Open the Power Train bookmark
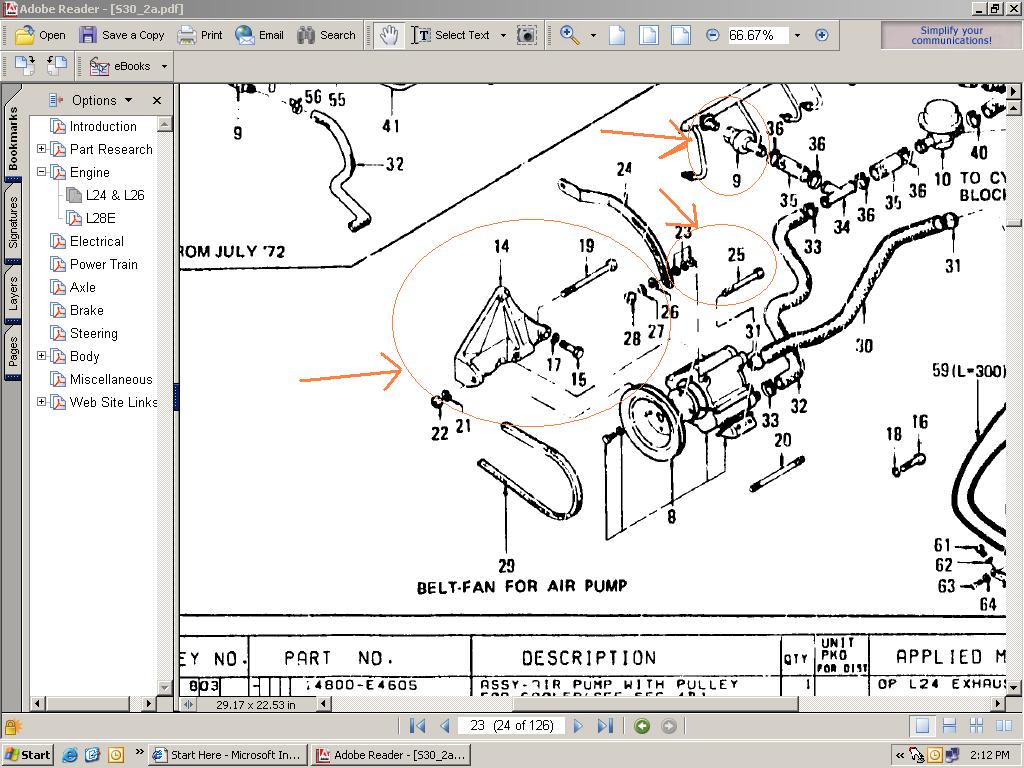1024x768 pixels. [x=104, y=264]
